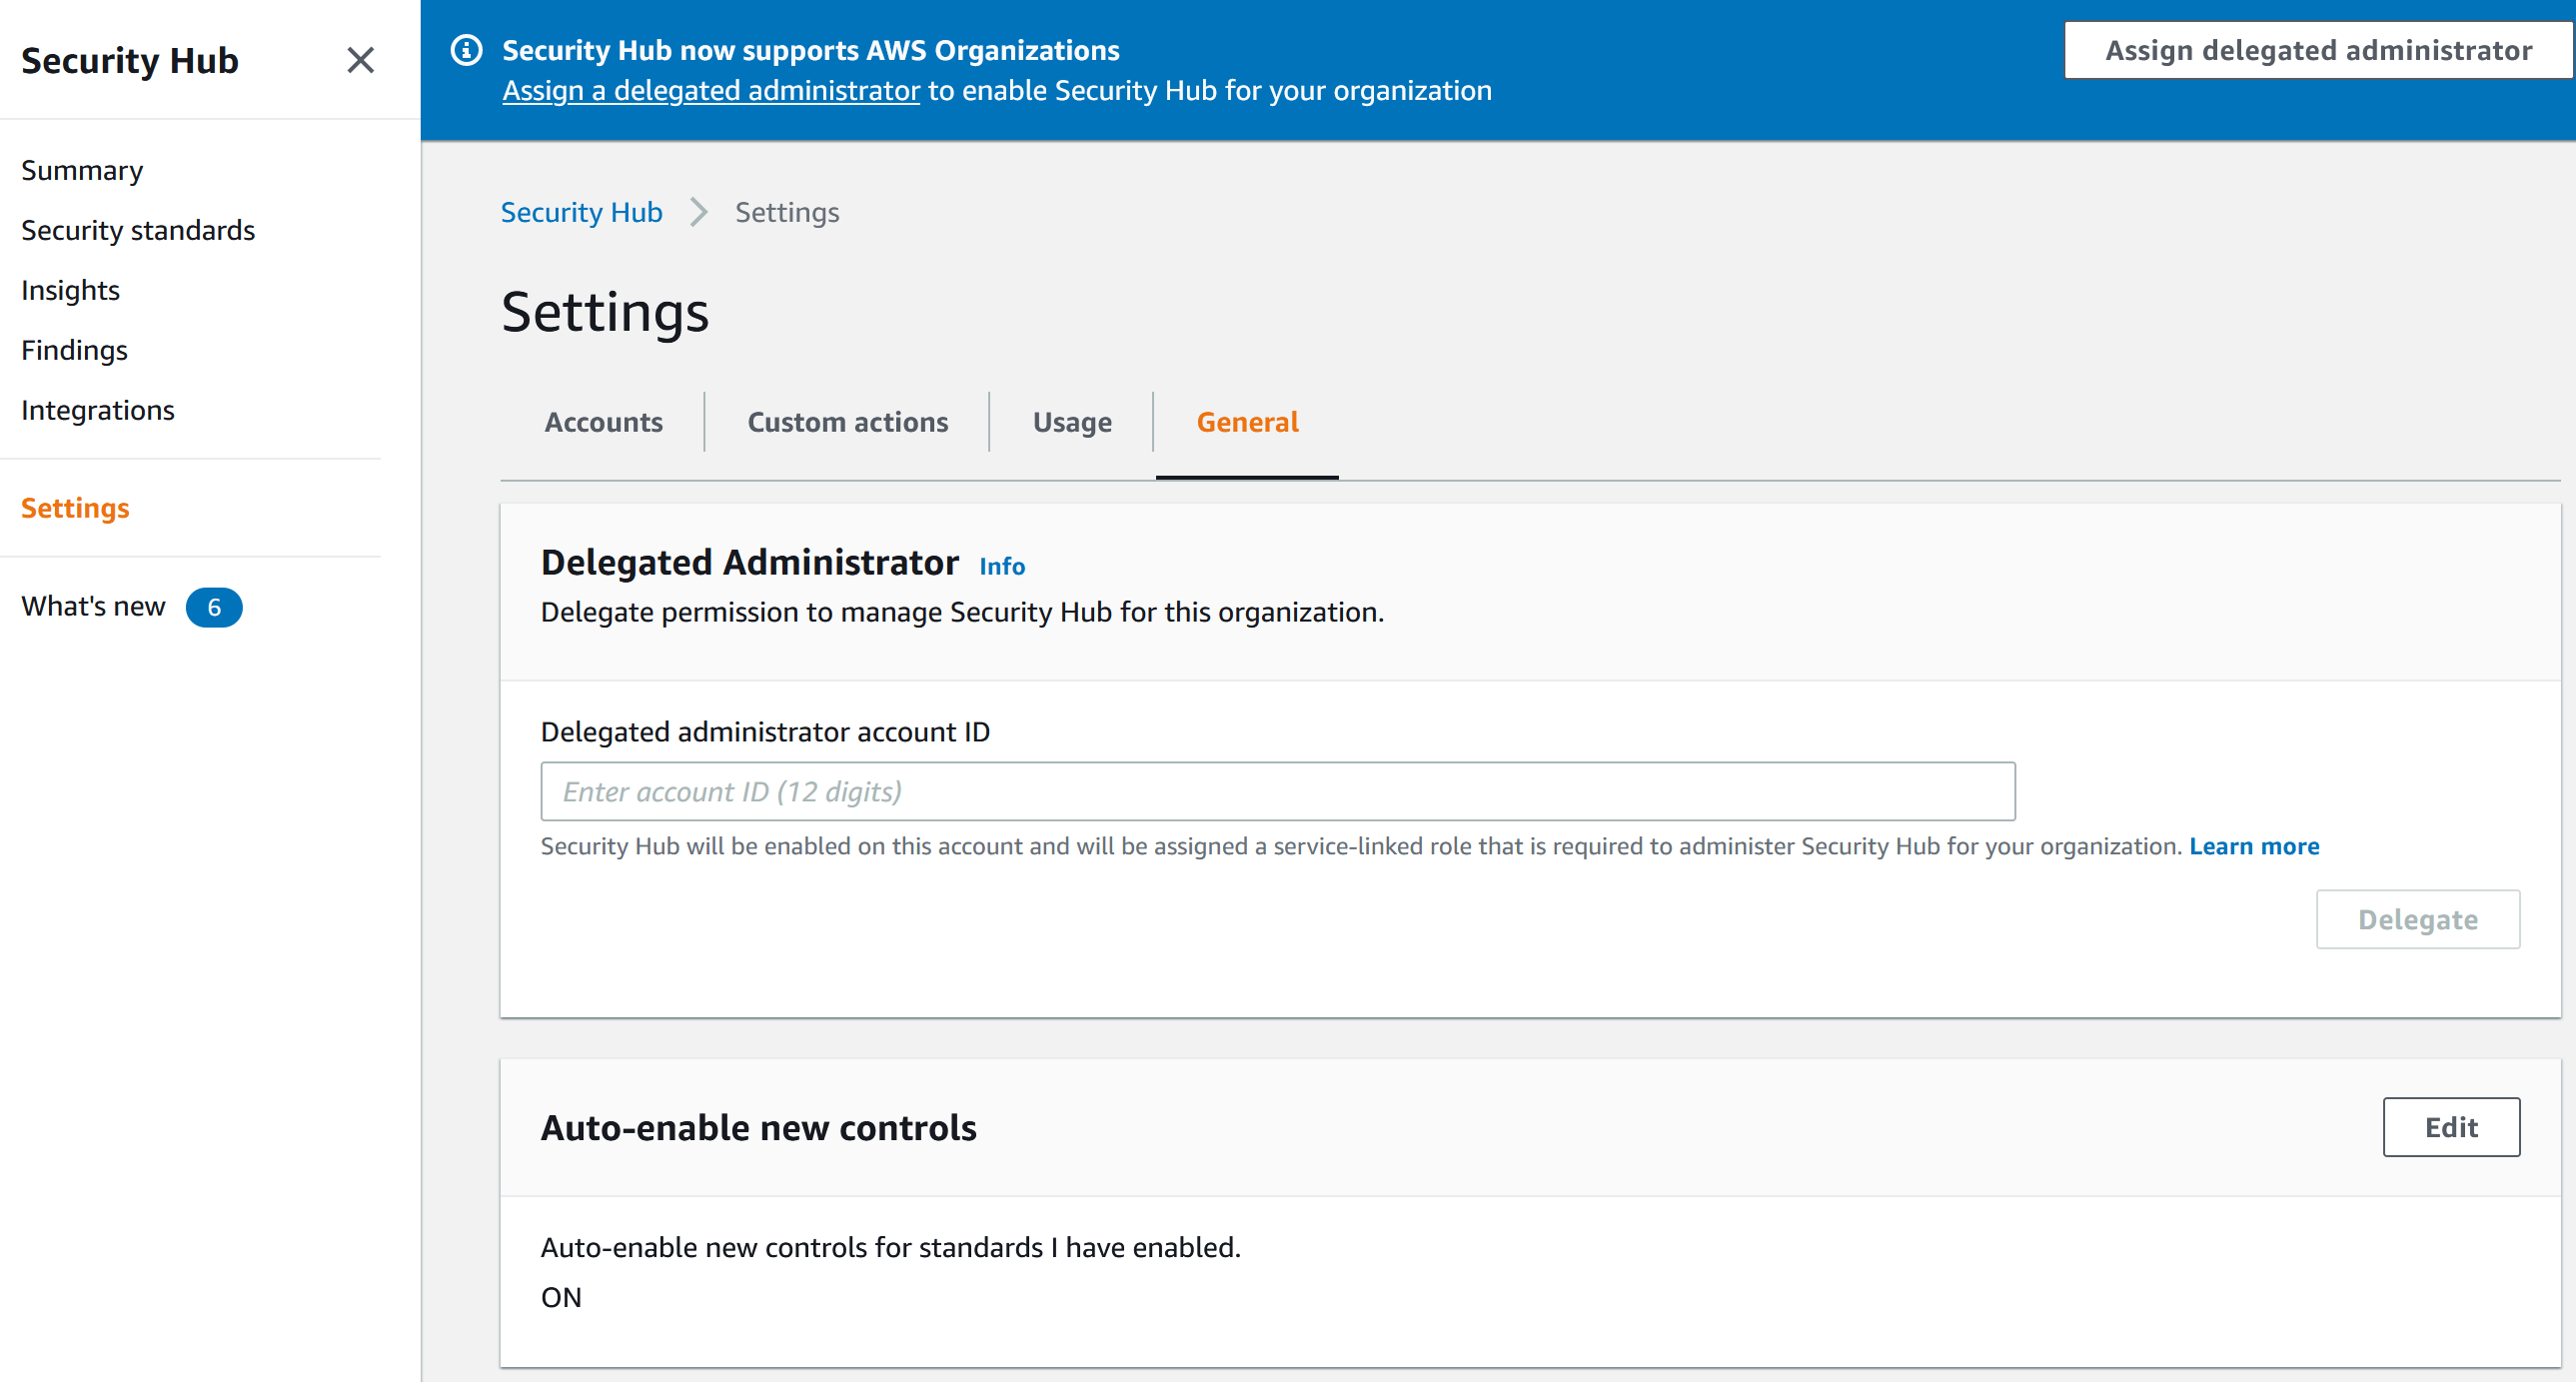
Task: Click the ON status under Auto-enable controls
Action: [561, 1297]
